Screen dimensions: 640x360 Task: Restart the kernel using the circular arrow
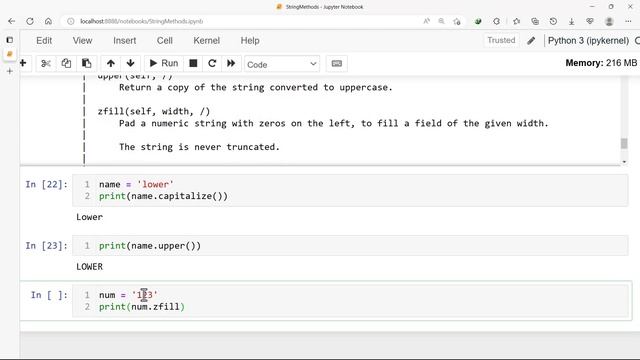click(x=212, y=63)
